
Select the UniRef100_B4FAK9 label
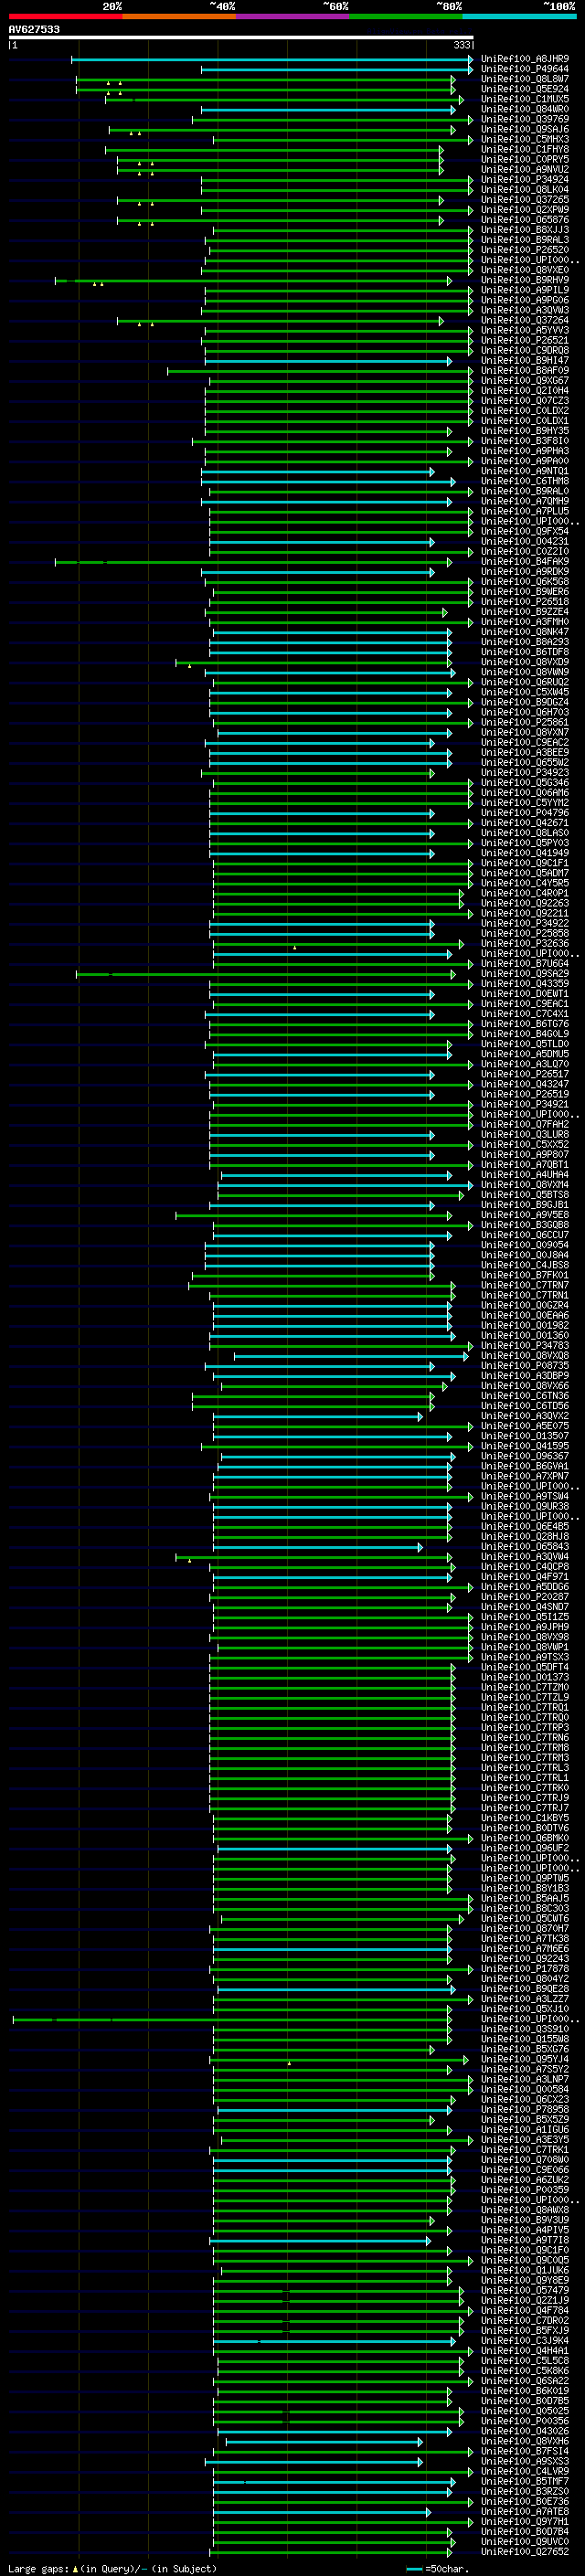click(525, 562)
